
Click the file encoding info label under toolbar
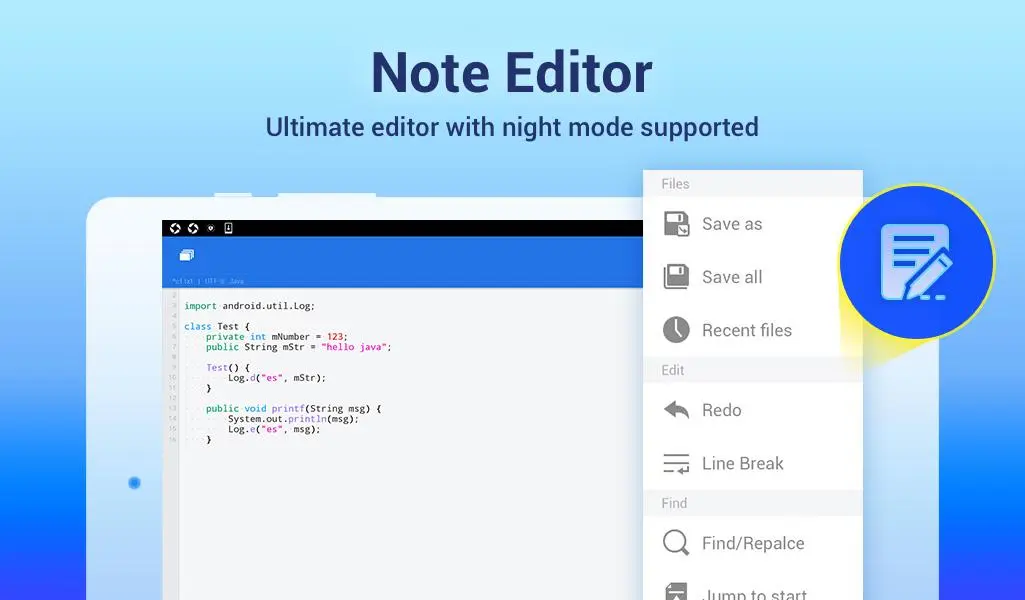tap(208, 281)
